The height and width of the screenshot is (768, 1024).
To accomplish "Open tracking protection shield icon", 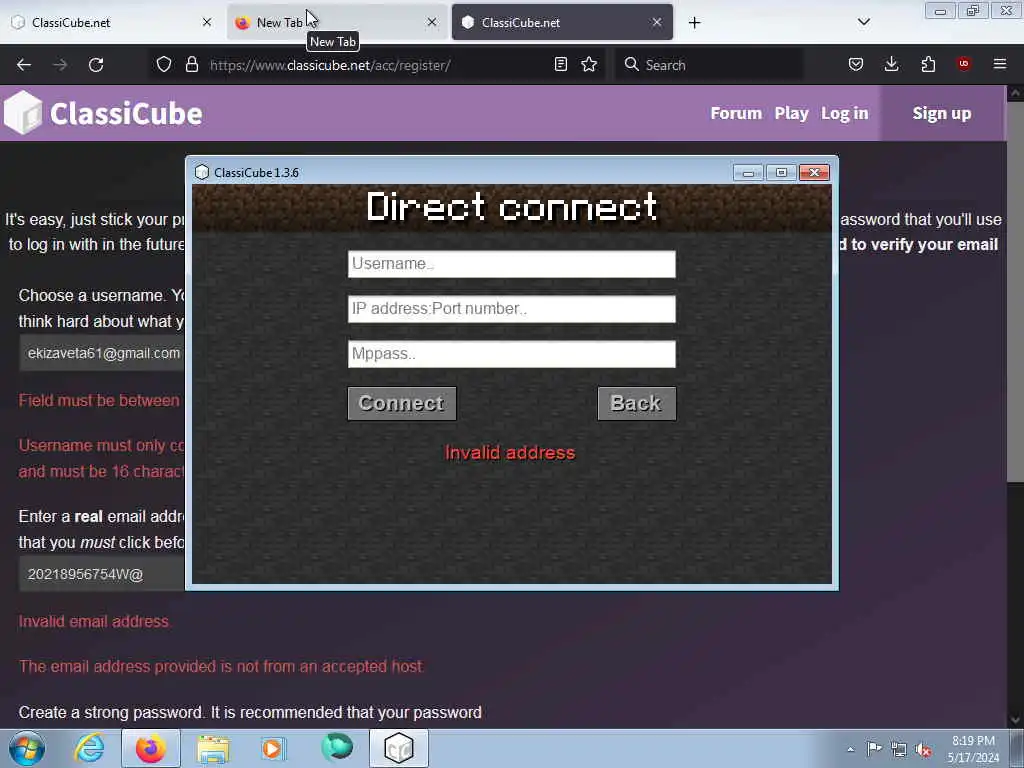I will click(x=164, y=64).
